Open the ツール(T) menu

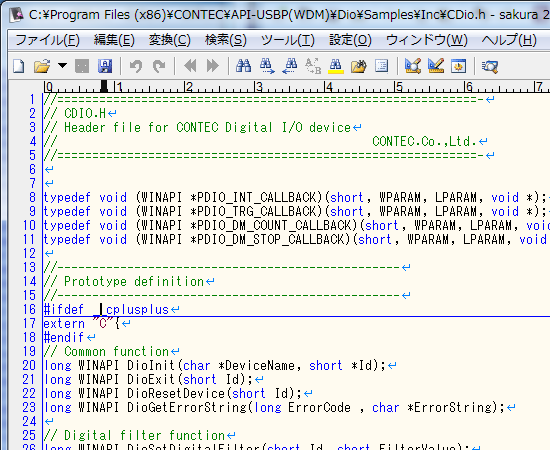(288, 40)
